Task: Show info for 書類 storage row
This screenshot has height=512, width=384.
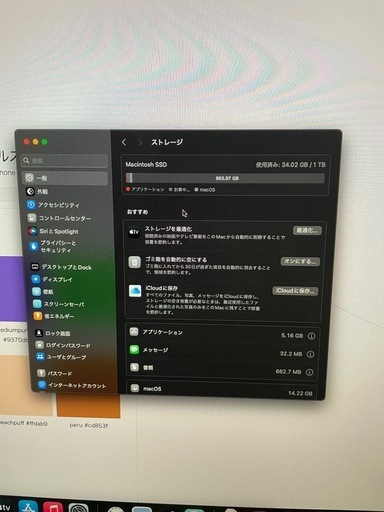Action: click(x=309, y=372)
